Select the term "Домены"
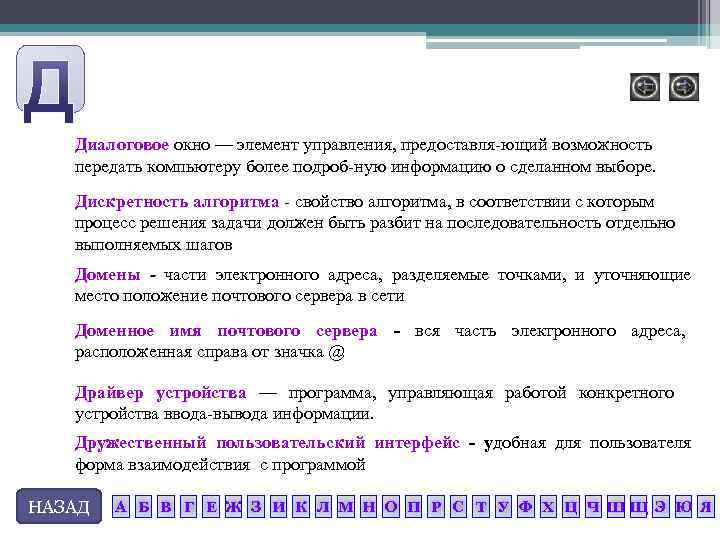The image size is (720, 540). click(107, 275)
